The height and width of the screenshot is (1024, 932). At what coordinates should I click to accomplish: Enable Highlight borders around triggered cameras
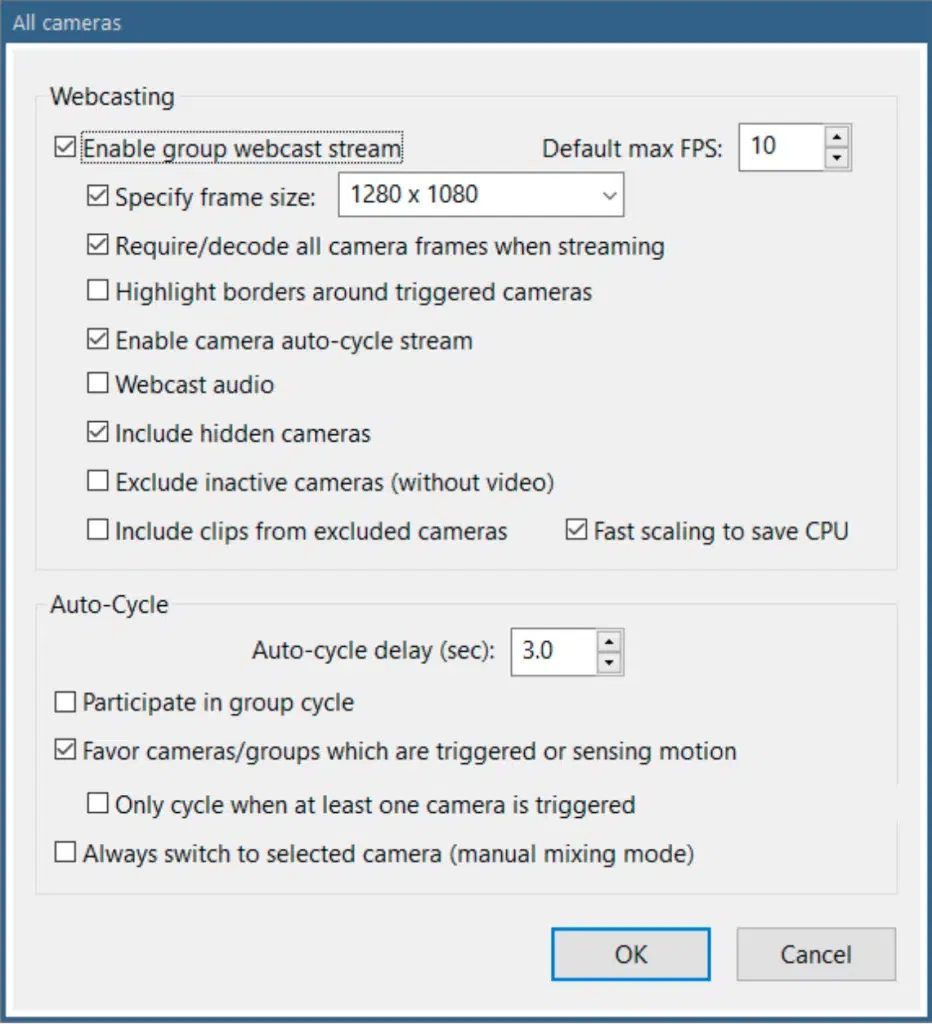(98, 292)
